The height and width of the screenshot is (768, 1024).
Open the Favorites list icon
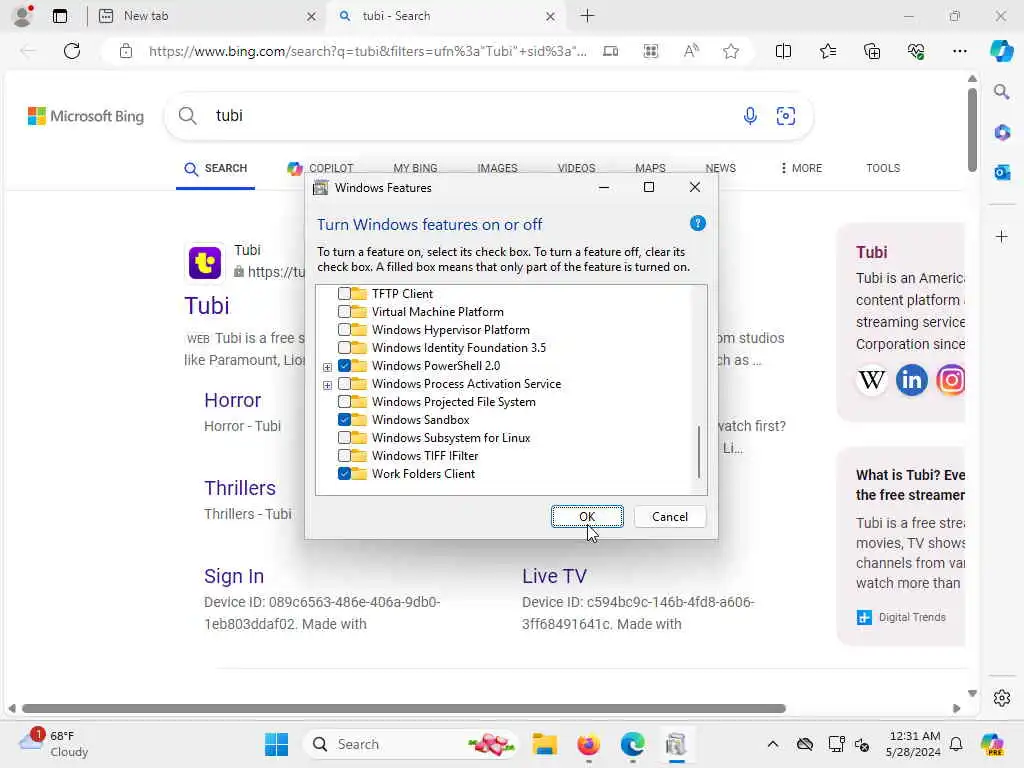point(827,51)
